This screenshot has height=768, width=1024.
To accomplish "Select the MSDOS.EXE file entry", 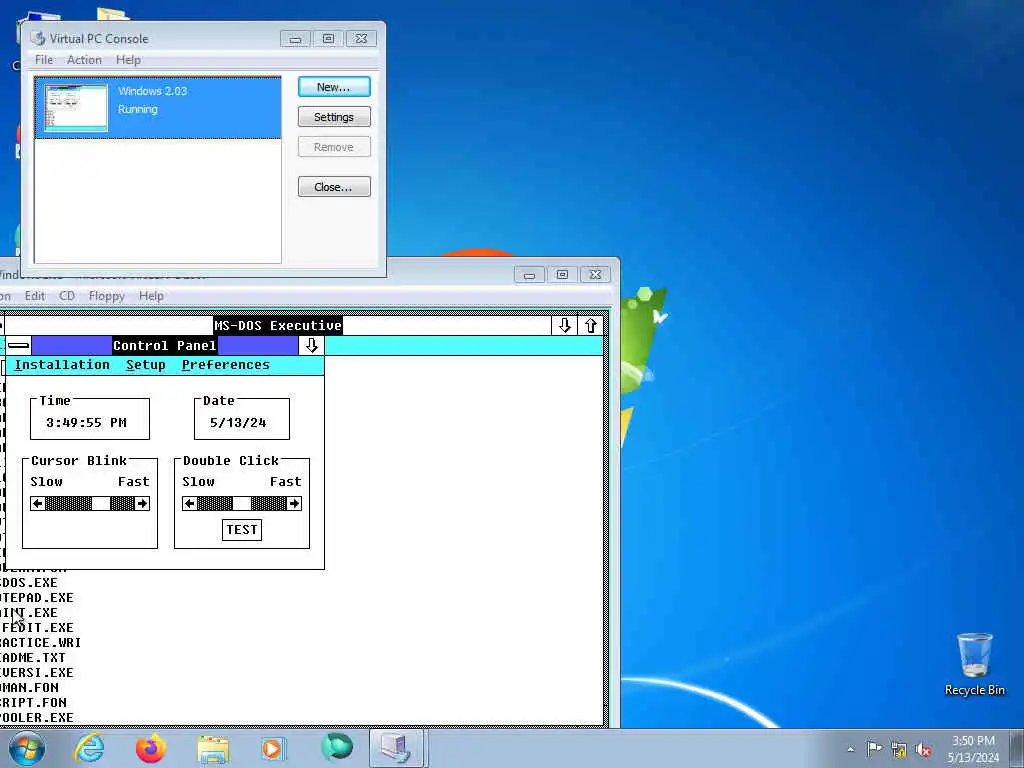I will click(x=29, y=583).
